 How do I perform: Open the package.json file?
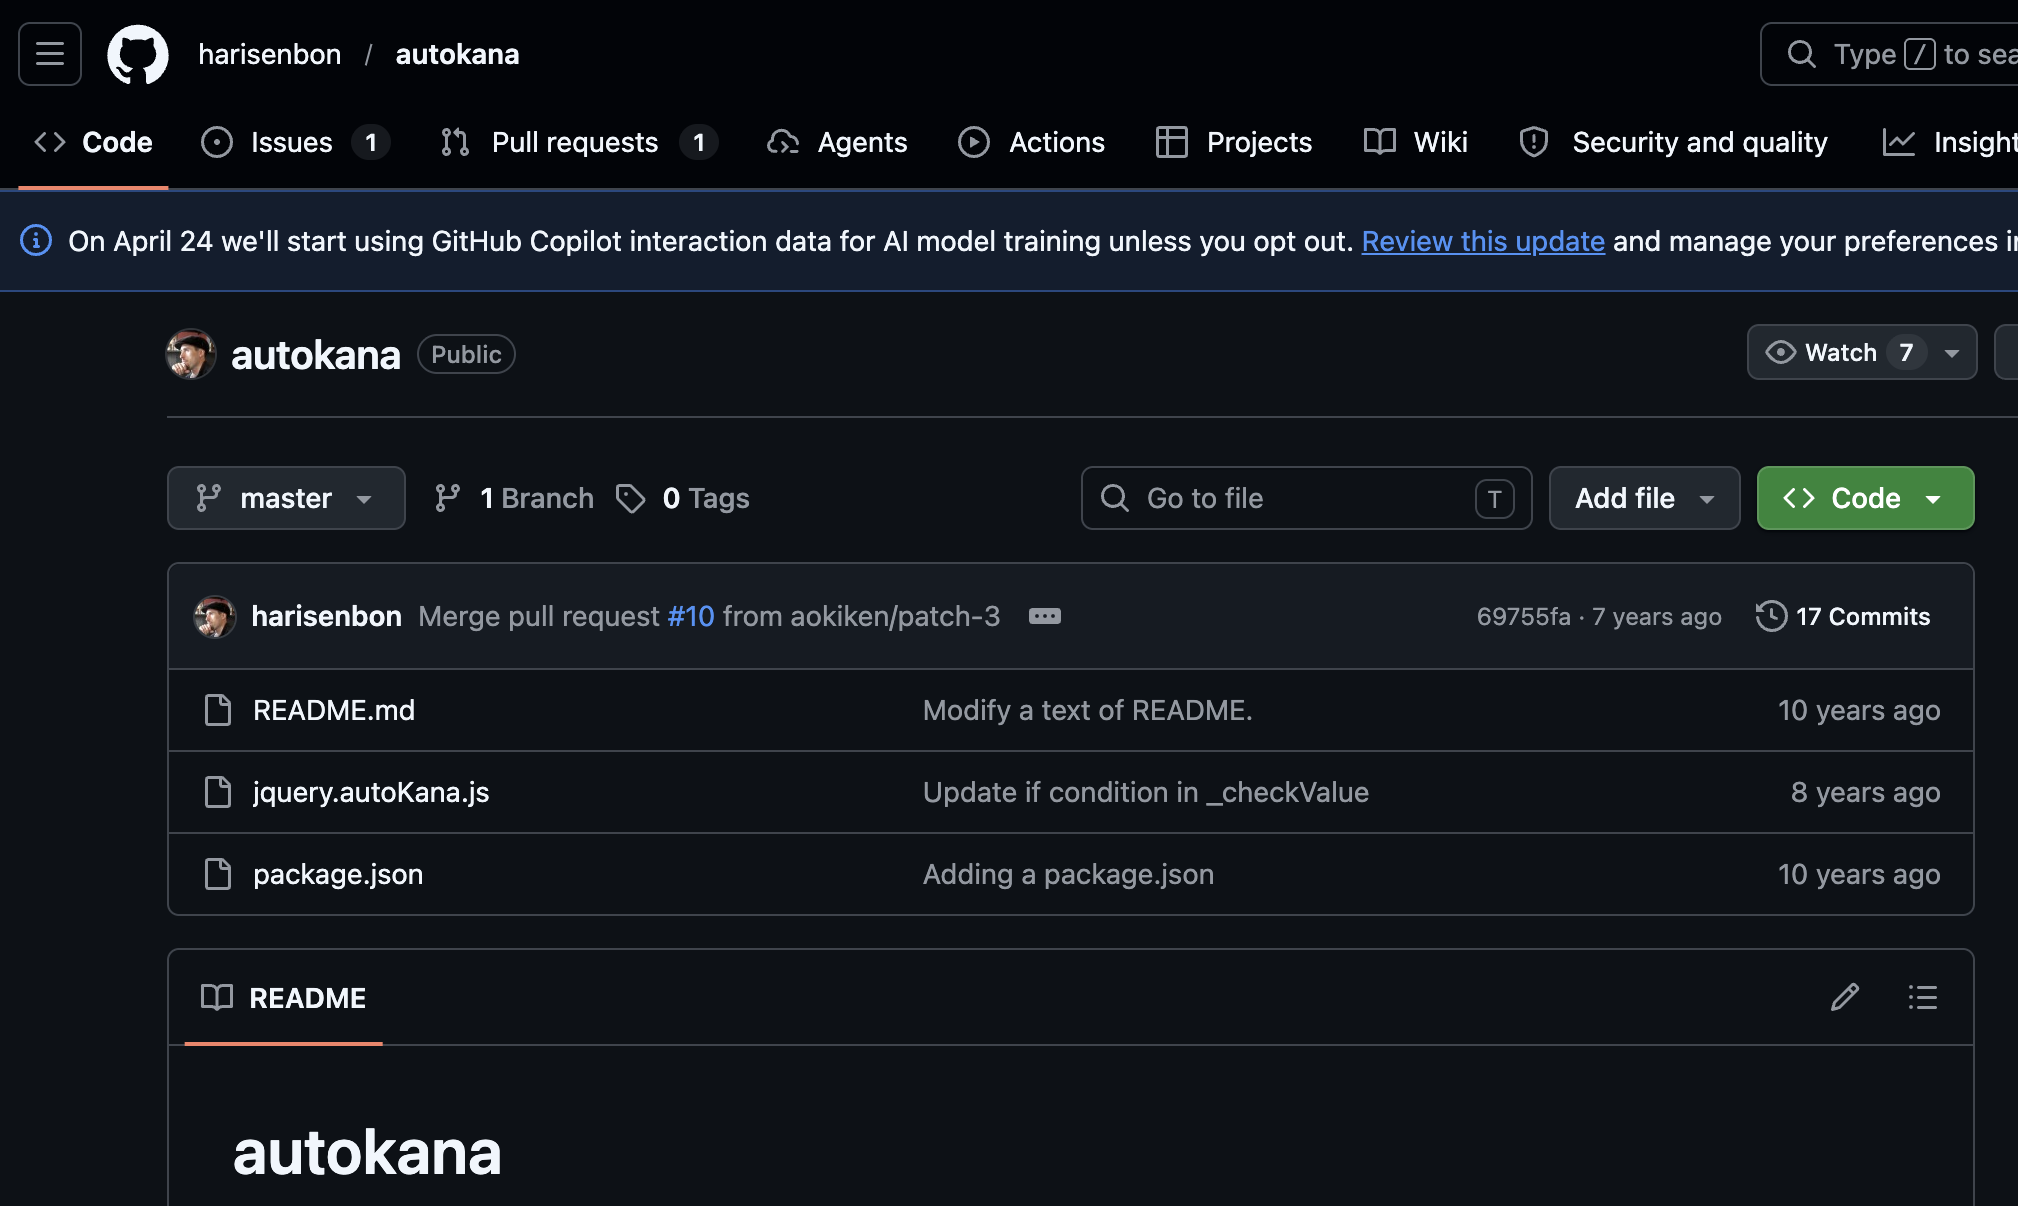pos(338,874)
